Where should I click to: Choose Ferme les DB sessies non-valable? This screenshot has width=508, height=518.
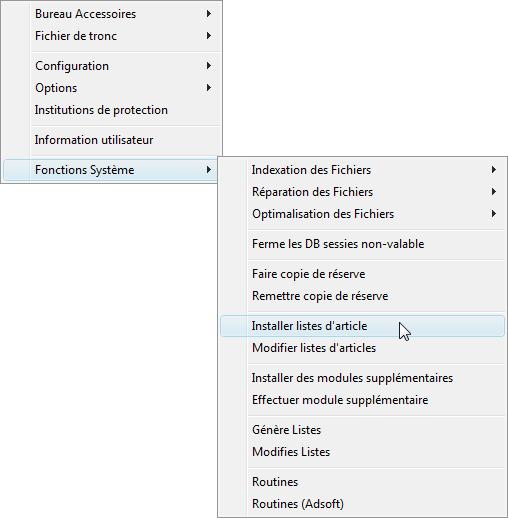(362, 244)
